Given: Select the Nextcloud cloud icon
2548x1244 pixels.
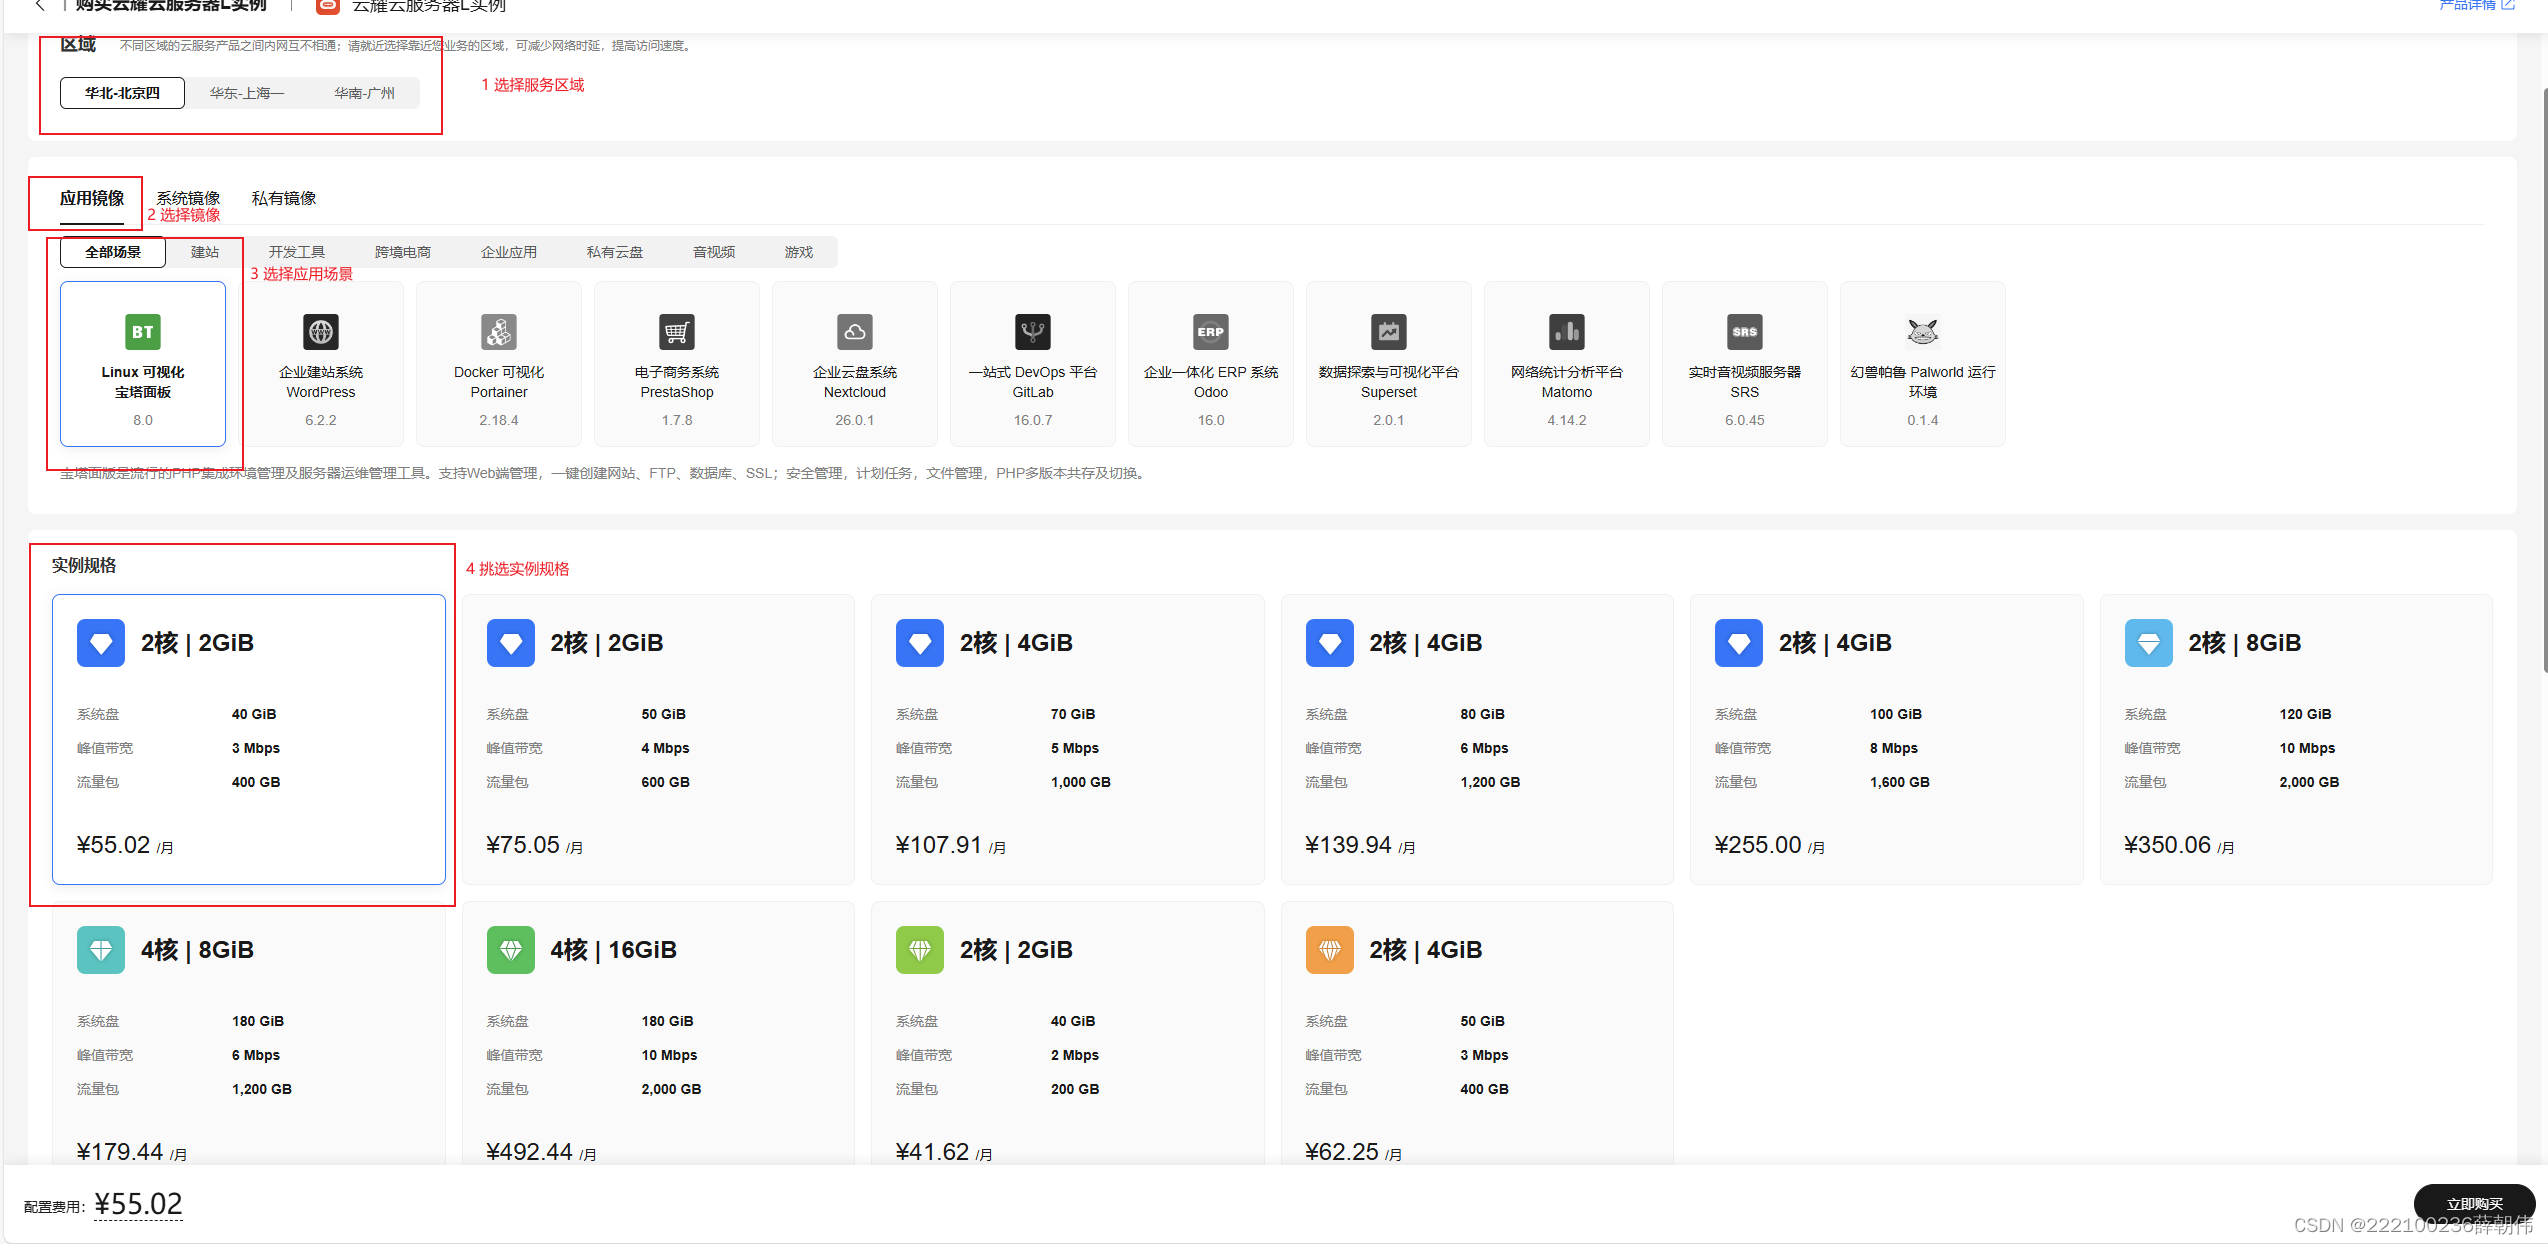Looking at the screenshot, I should pyautogui.click(x=854, y=332).
